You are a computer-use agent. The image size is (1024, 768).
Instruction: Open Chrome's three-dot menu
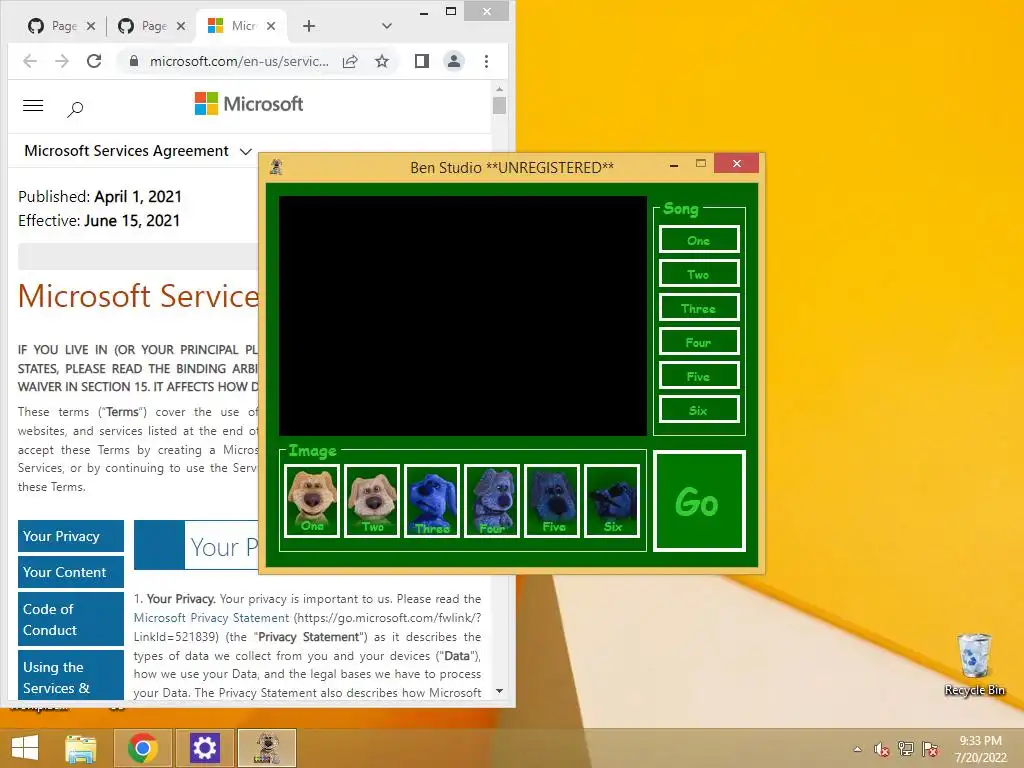487,61
